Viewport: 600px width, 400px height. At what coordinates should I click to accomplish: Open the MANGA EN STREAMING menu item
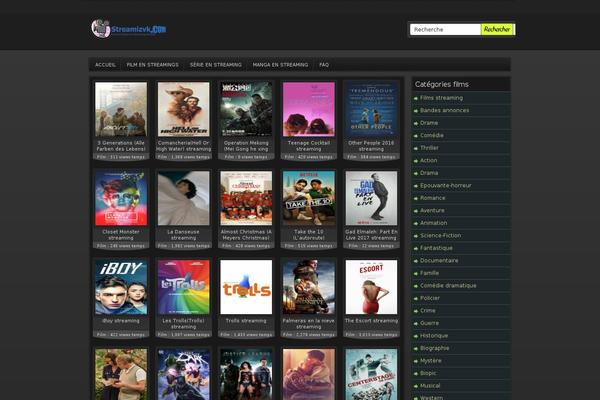click(x=280, y=65)
